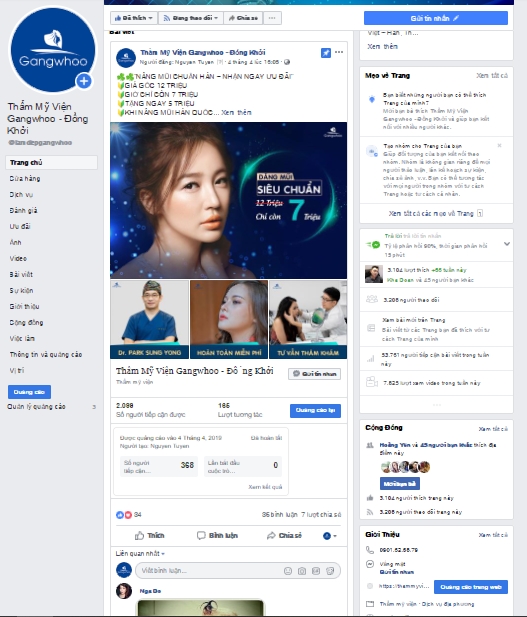Toggle the 'Đã thích' liked button
This screenshot has width=527, height=617.
point(134,18)
